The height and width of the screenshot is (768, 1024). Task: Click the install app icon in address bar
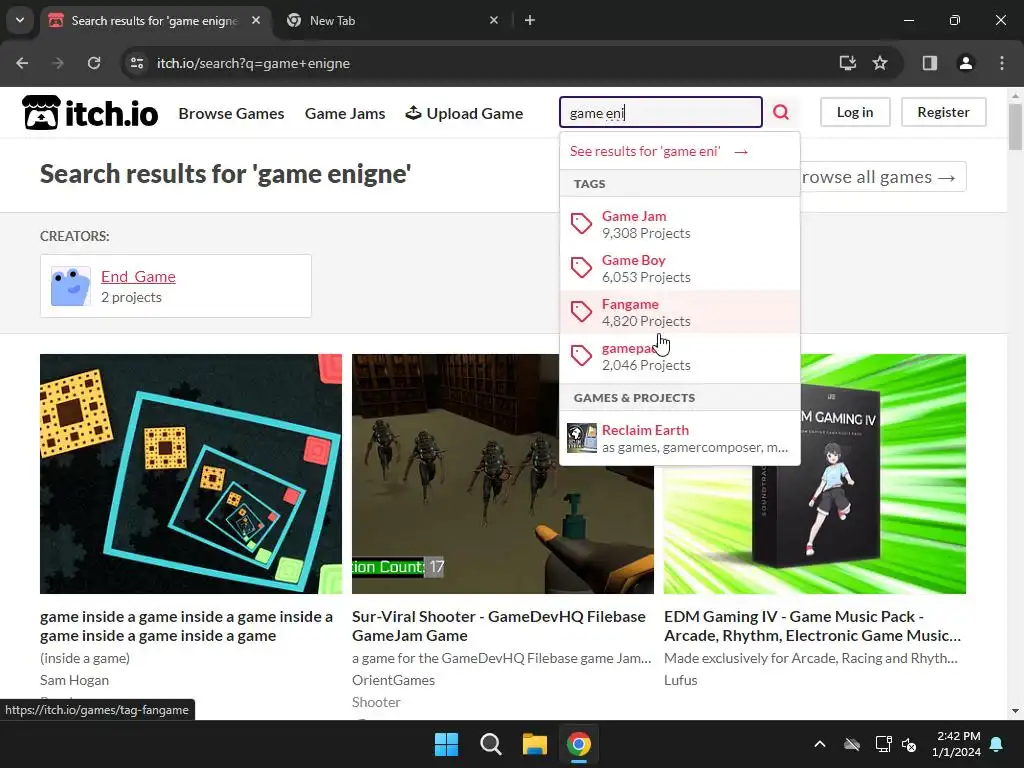847,63
